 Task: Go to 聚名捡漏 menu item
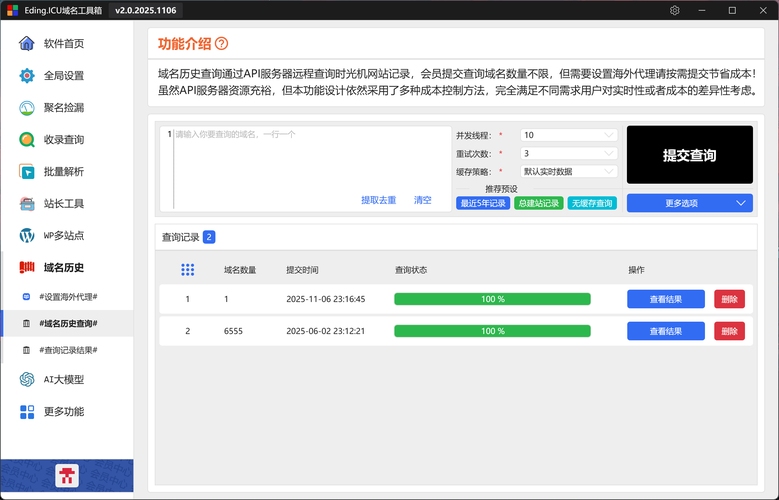pos(67,108)
